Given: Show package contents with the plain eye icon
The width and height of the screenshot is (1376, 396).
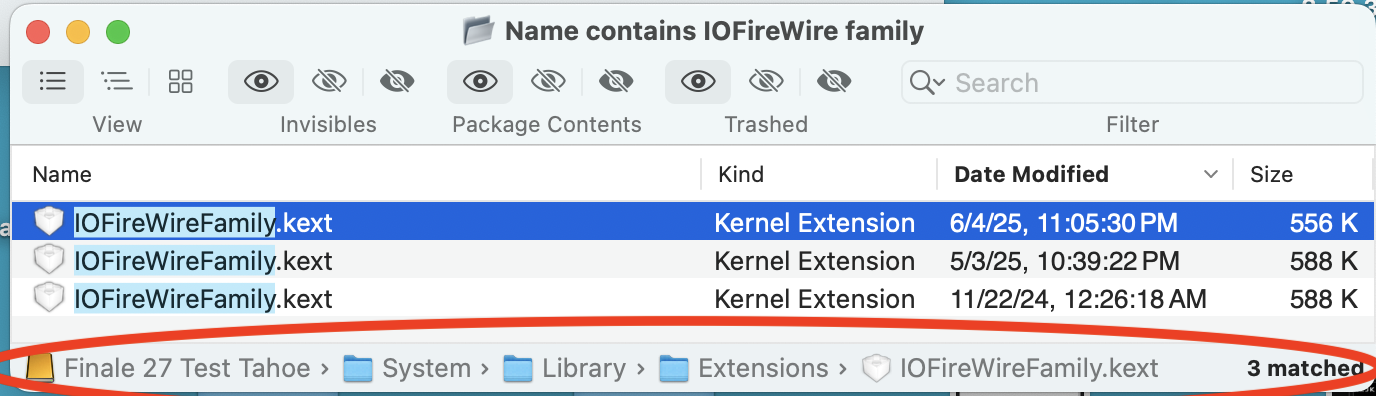Looking at the screenshot, I should point(480,82).
